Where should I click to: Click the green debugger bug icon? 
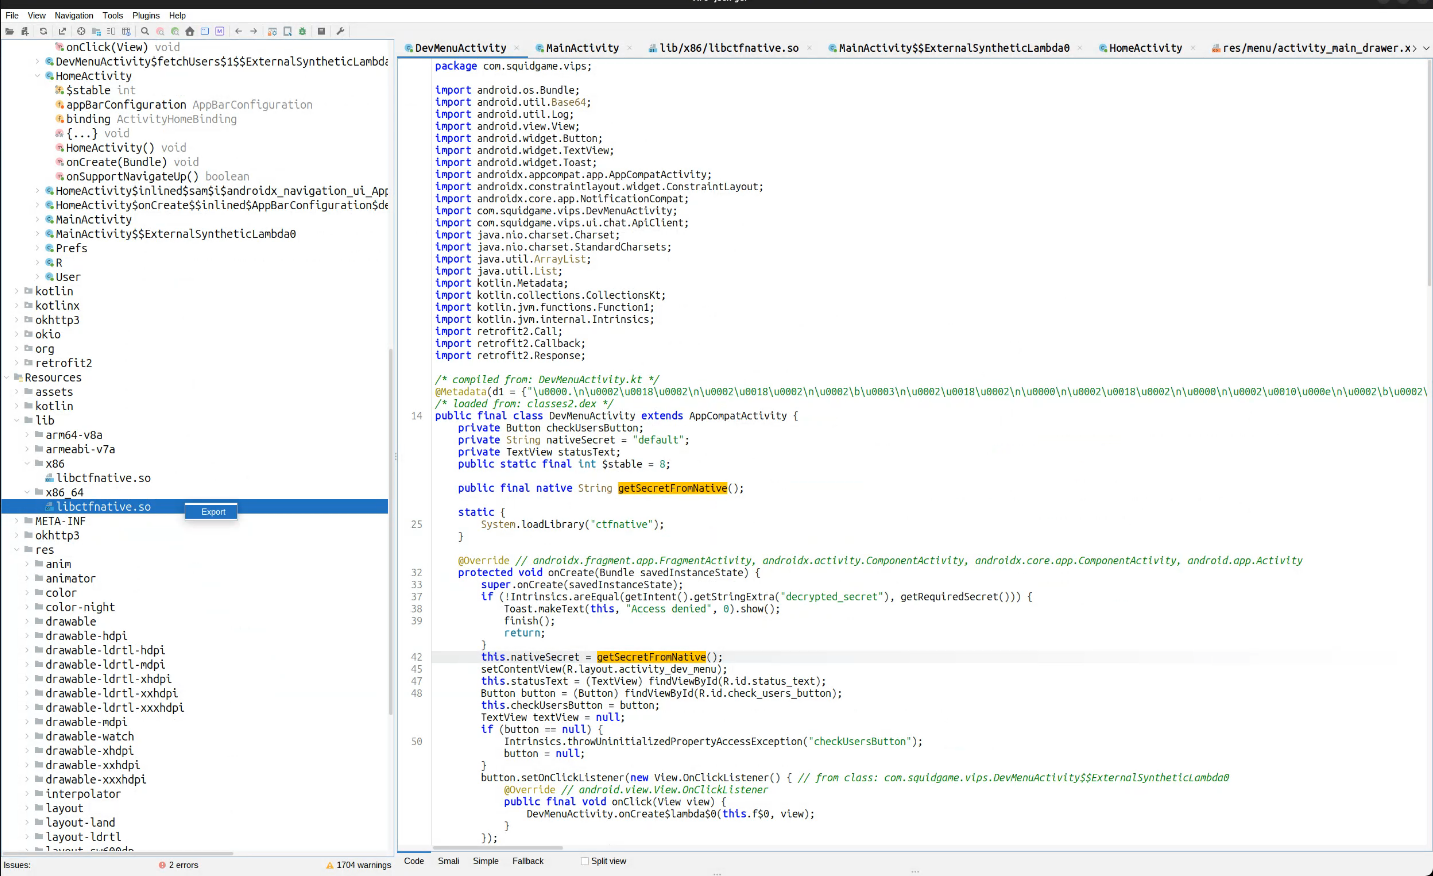302,31
